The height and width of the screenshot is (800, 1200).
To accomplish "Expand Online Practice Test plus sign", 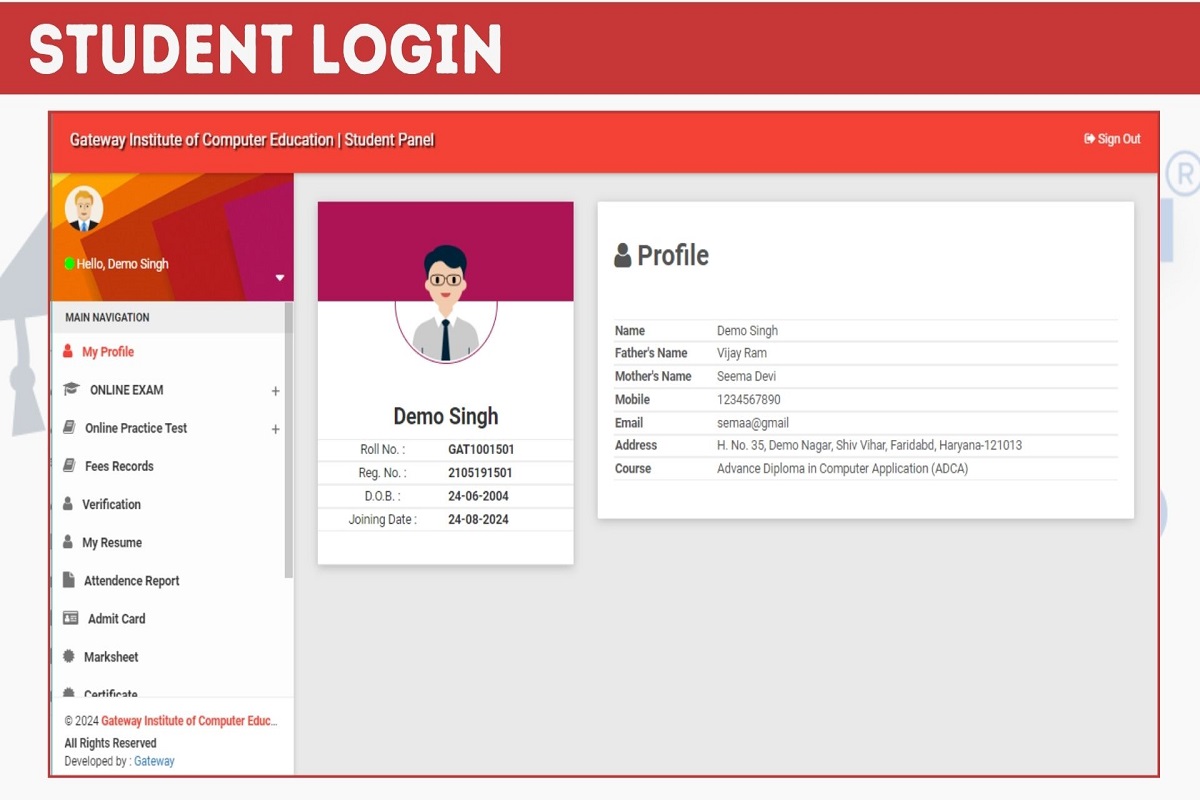I will pyautogui.click(x=275, y=429).
